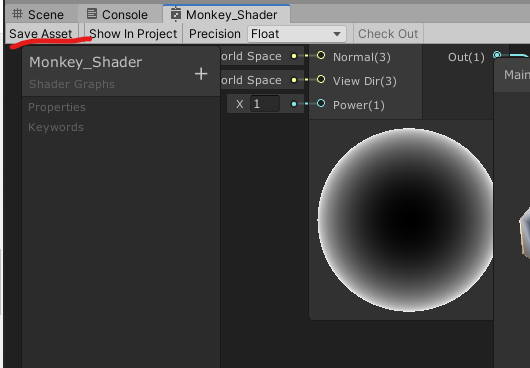The height and width of the screenshot is (368, 530).
Task: Select the Keywords section label
Action: pos(56,127)
